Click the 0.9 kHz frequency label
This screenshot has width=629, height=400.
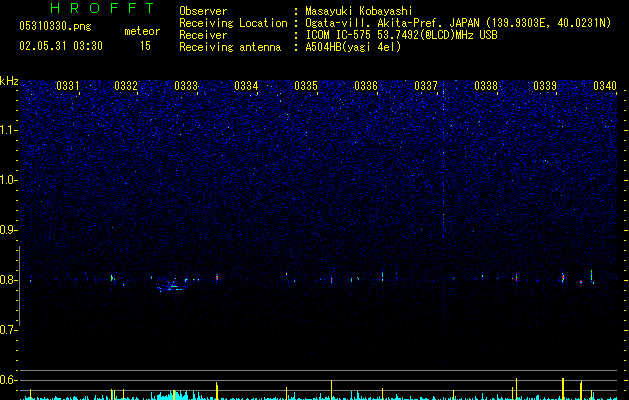click(x=9, y=230)
